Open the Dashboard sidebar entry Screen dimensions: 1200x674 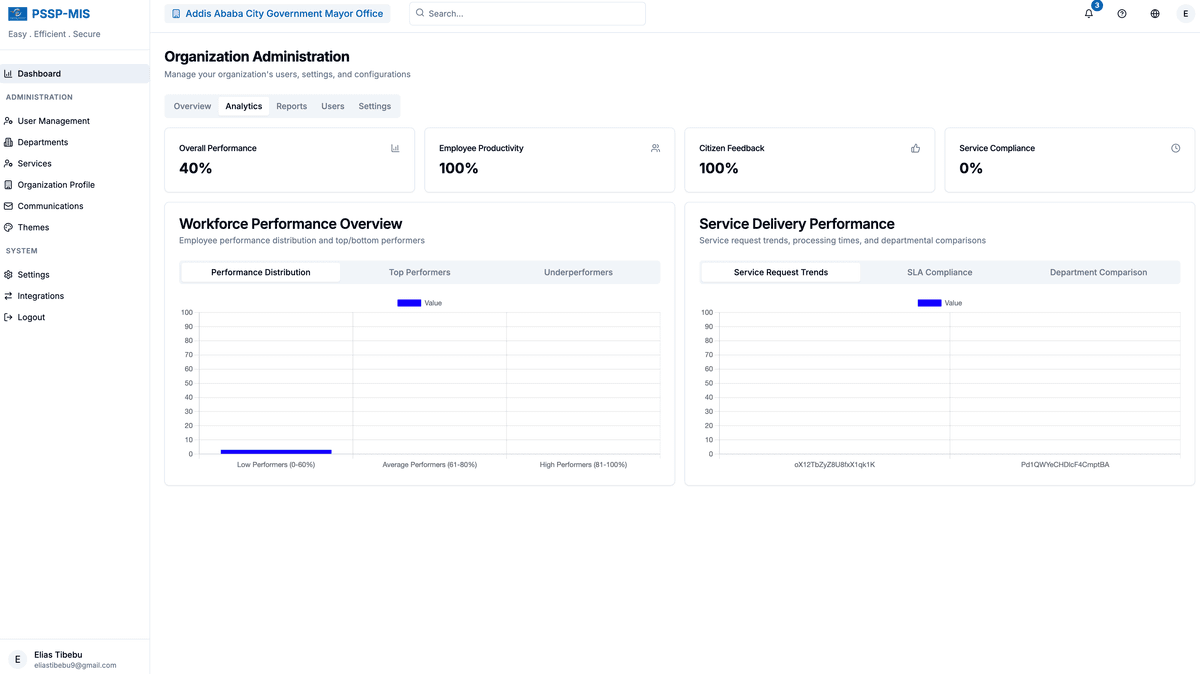click(x=40, y=73)
